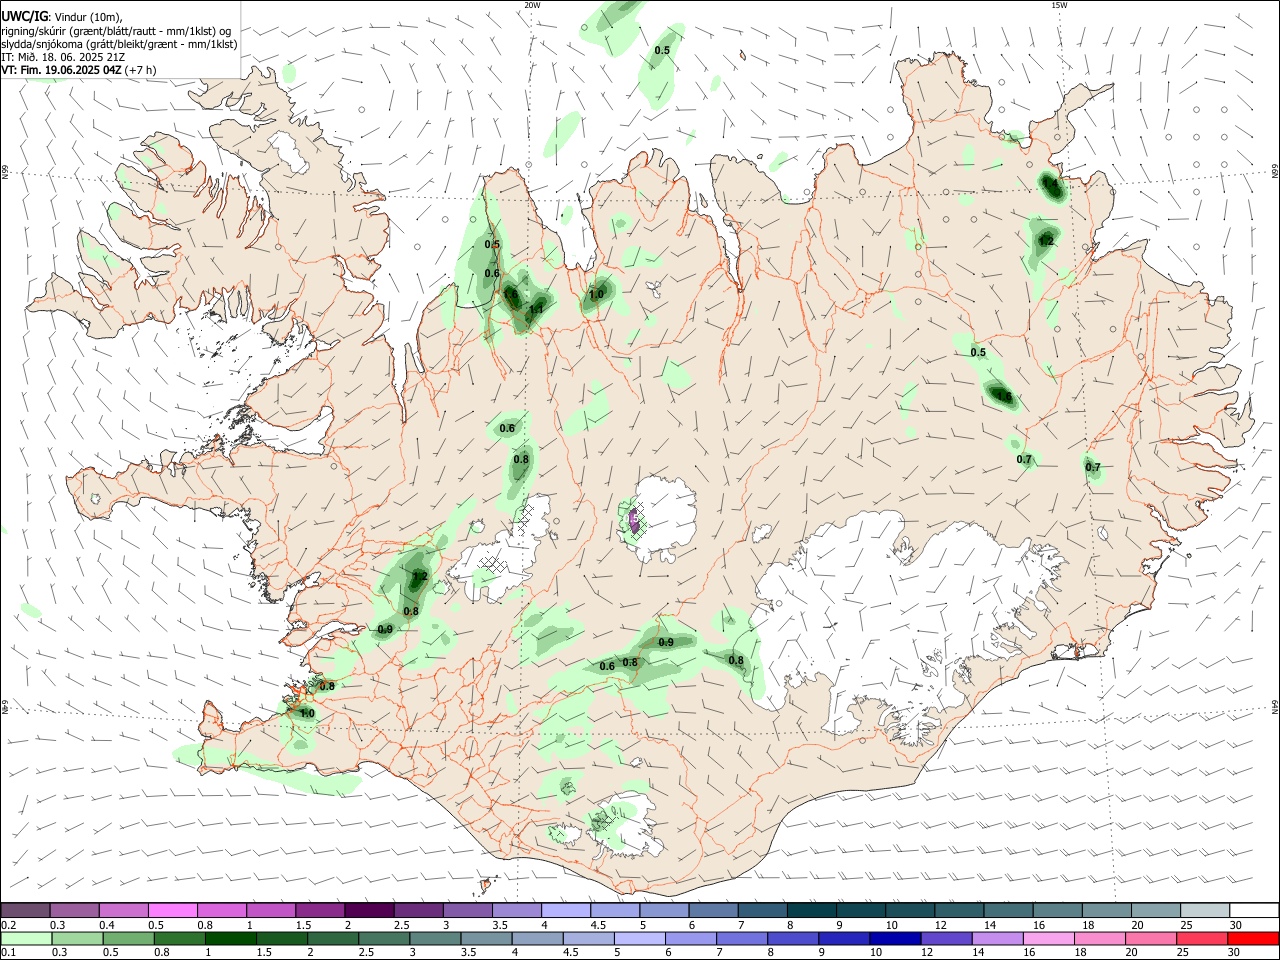Click the '(+7 h)' forecast offset text

point(142,70)
